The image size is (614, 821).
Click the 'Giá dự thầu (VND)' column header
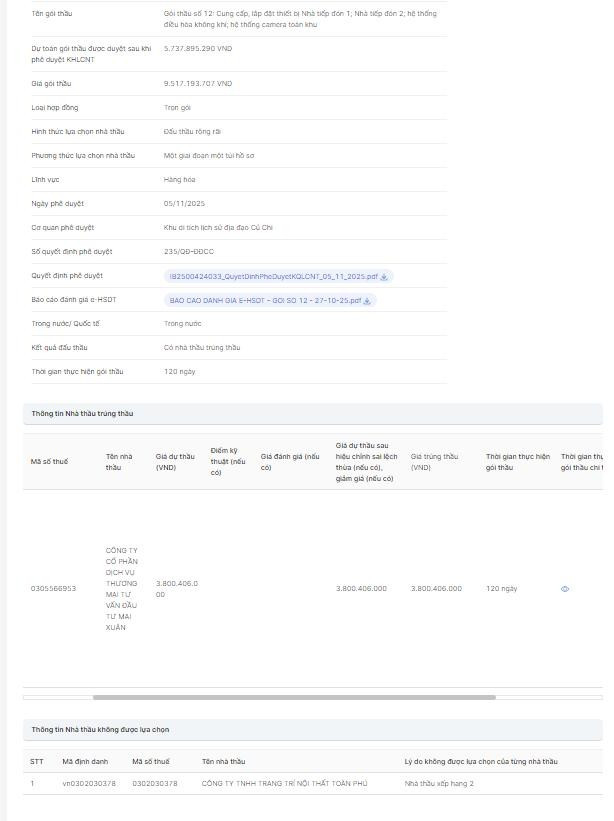[175, 461]
